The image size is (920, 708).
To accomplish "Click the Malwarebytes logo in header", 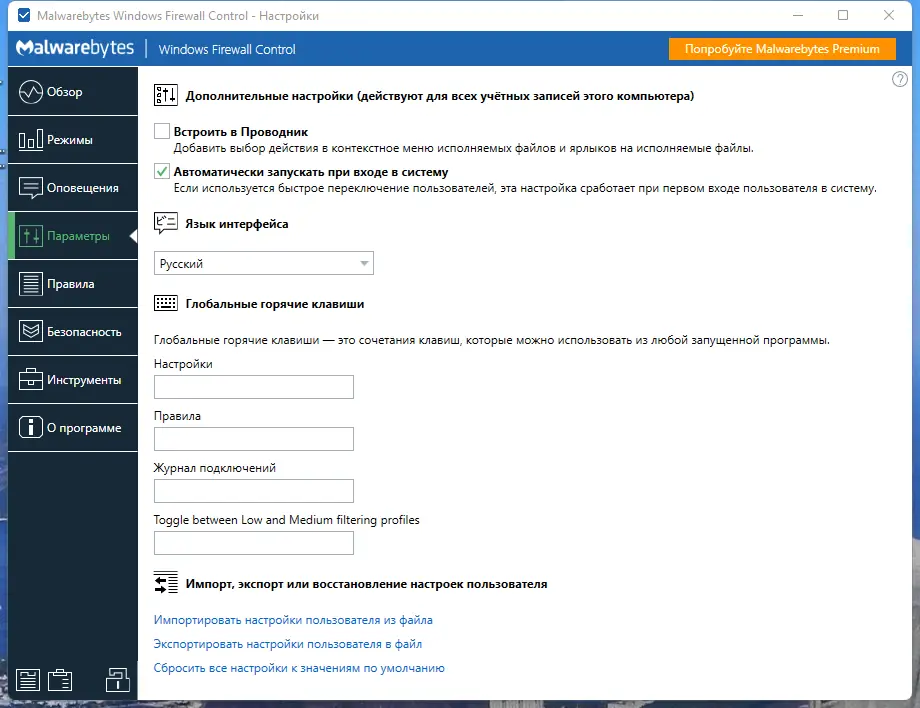I will (x=75, y=48).
